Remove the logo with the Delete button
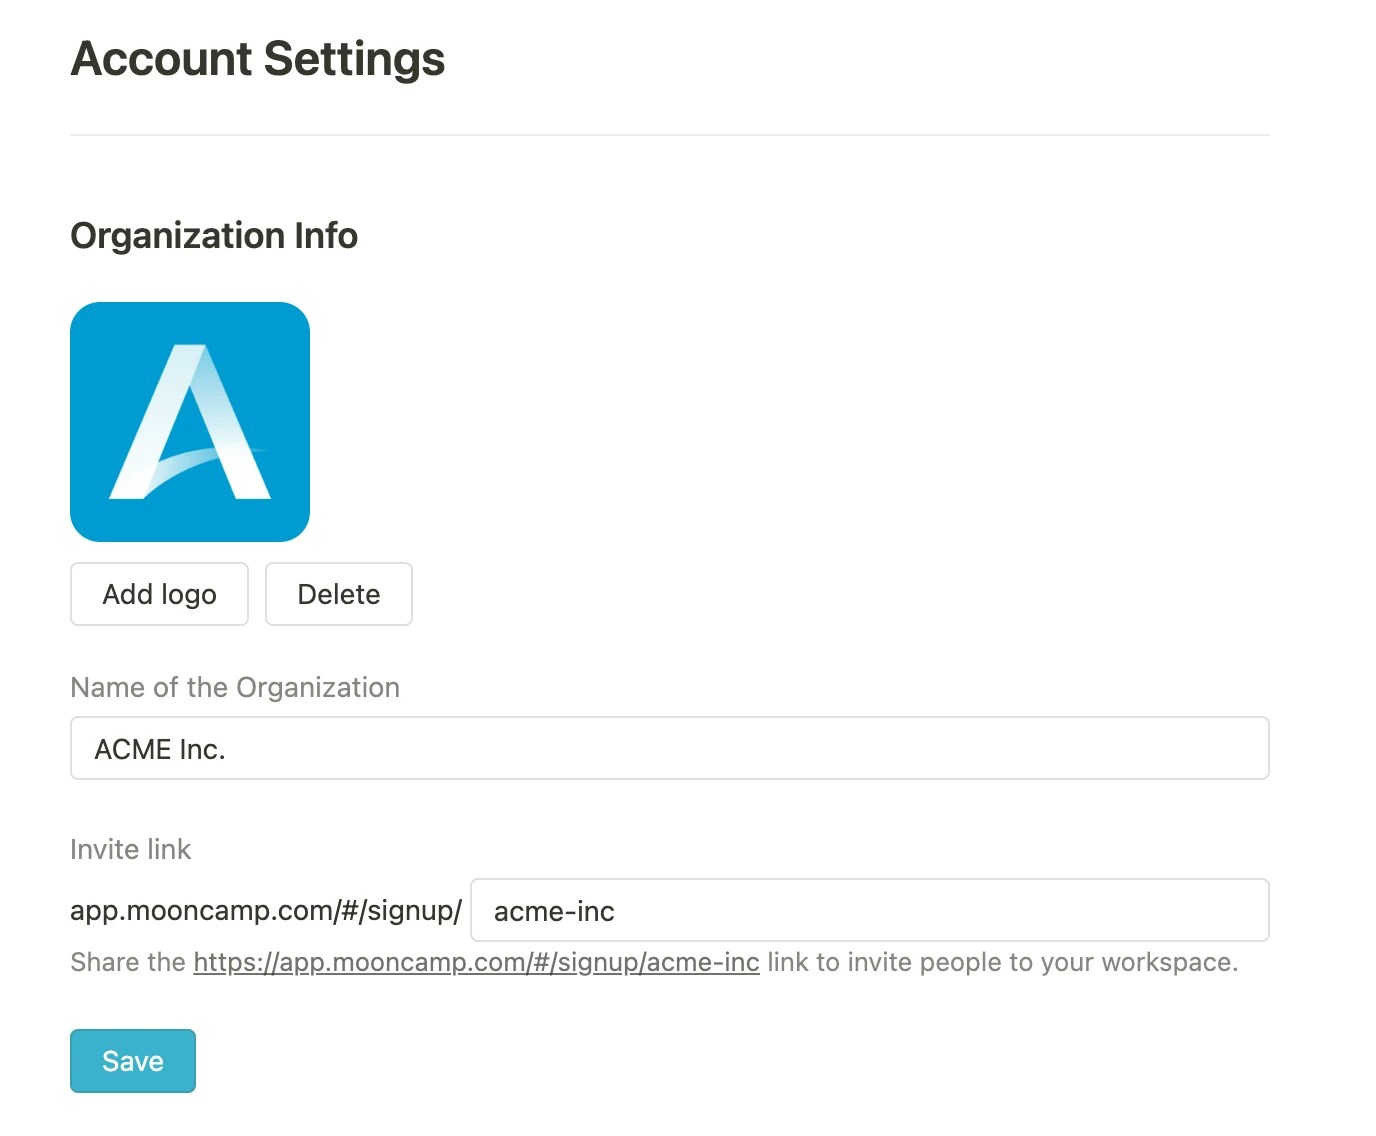This screenshot has height=1136, width=1376. pyautogui.click(x=338, y=594)
